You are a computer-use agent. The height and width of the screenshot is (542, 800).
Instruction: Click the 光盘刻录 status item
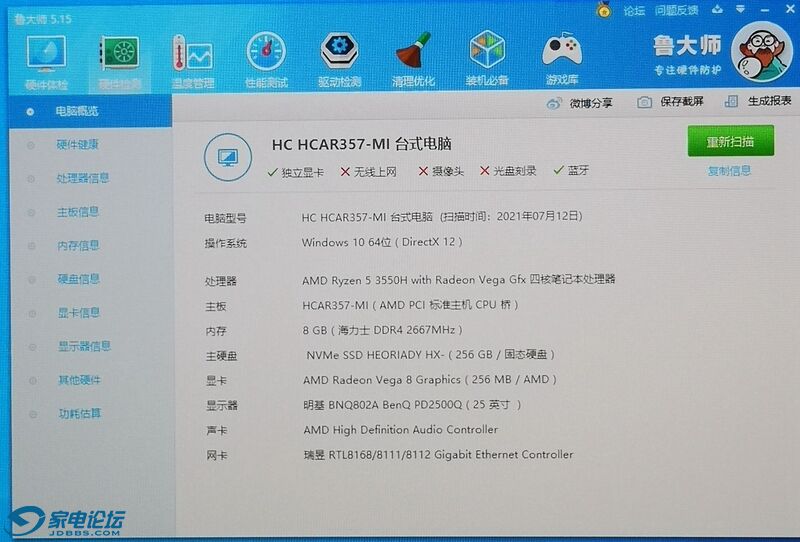click(508, 171)
